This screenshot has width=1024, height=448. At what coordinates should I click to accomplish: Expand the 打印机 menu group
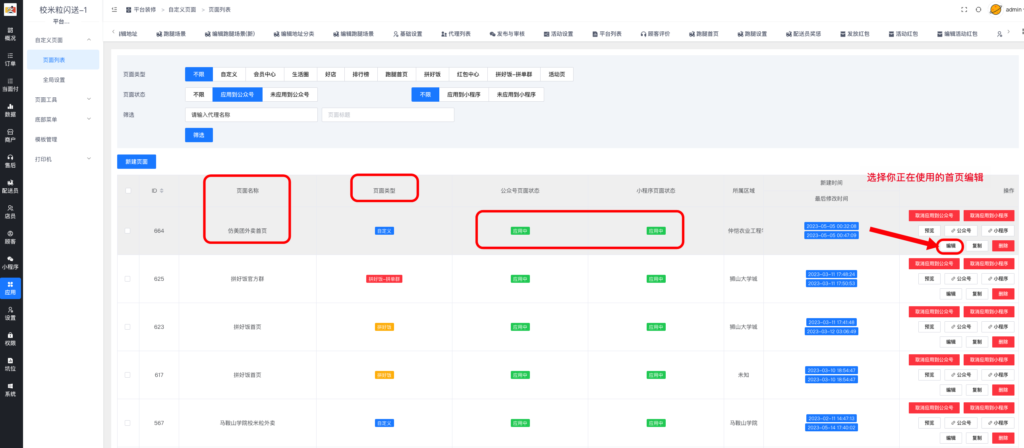[60, 158]
